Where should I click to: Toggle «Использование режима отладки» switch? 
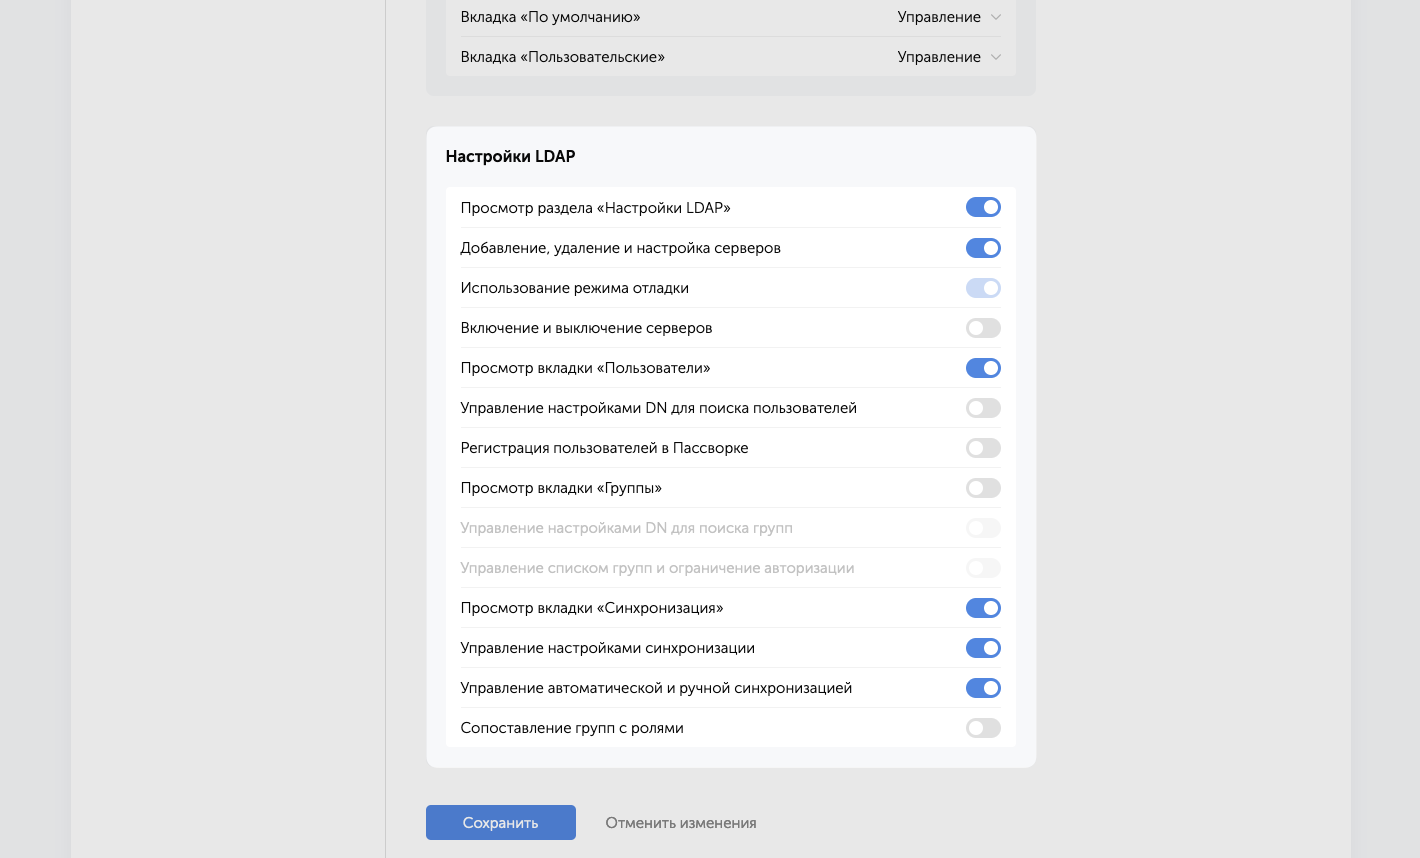point(983,287)
